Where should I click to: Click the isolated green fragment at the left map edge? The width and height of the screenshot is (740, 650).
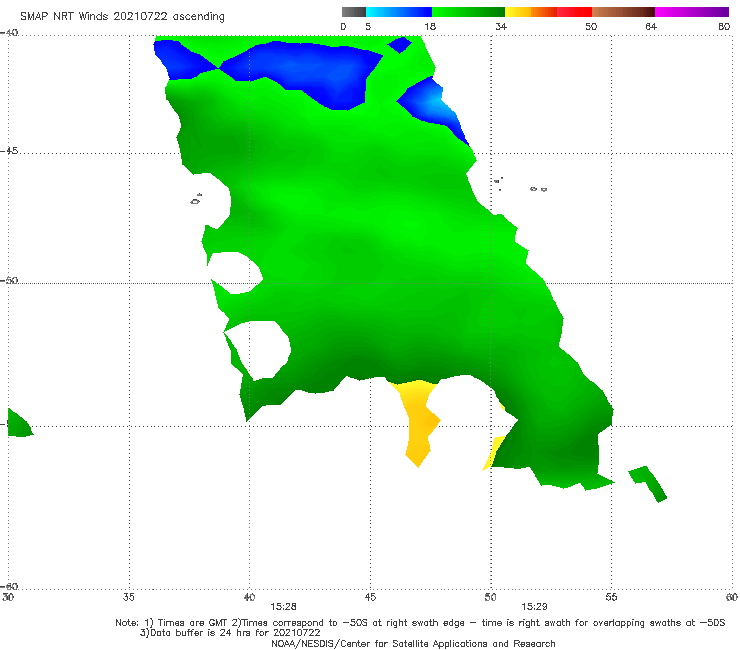coord(19,424)
